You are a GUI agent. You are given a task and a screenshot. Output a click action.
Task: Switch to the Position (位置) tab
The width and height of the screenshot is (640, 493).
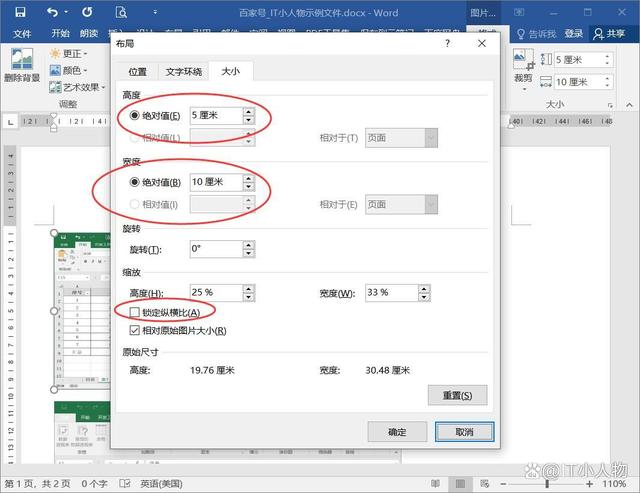tap(137, 72)
